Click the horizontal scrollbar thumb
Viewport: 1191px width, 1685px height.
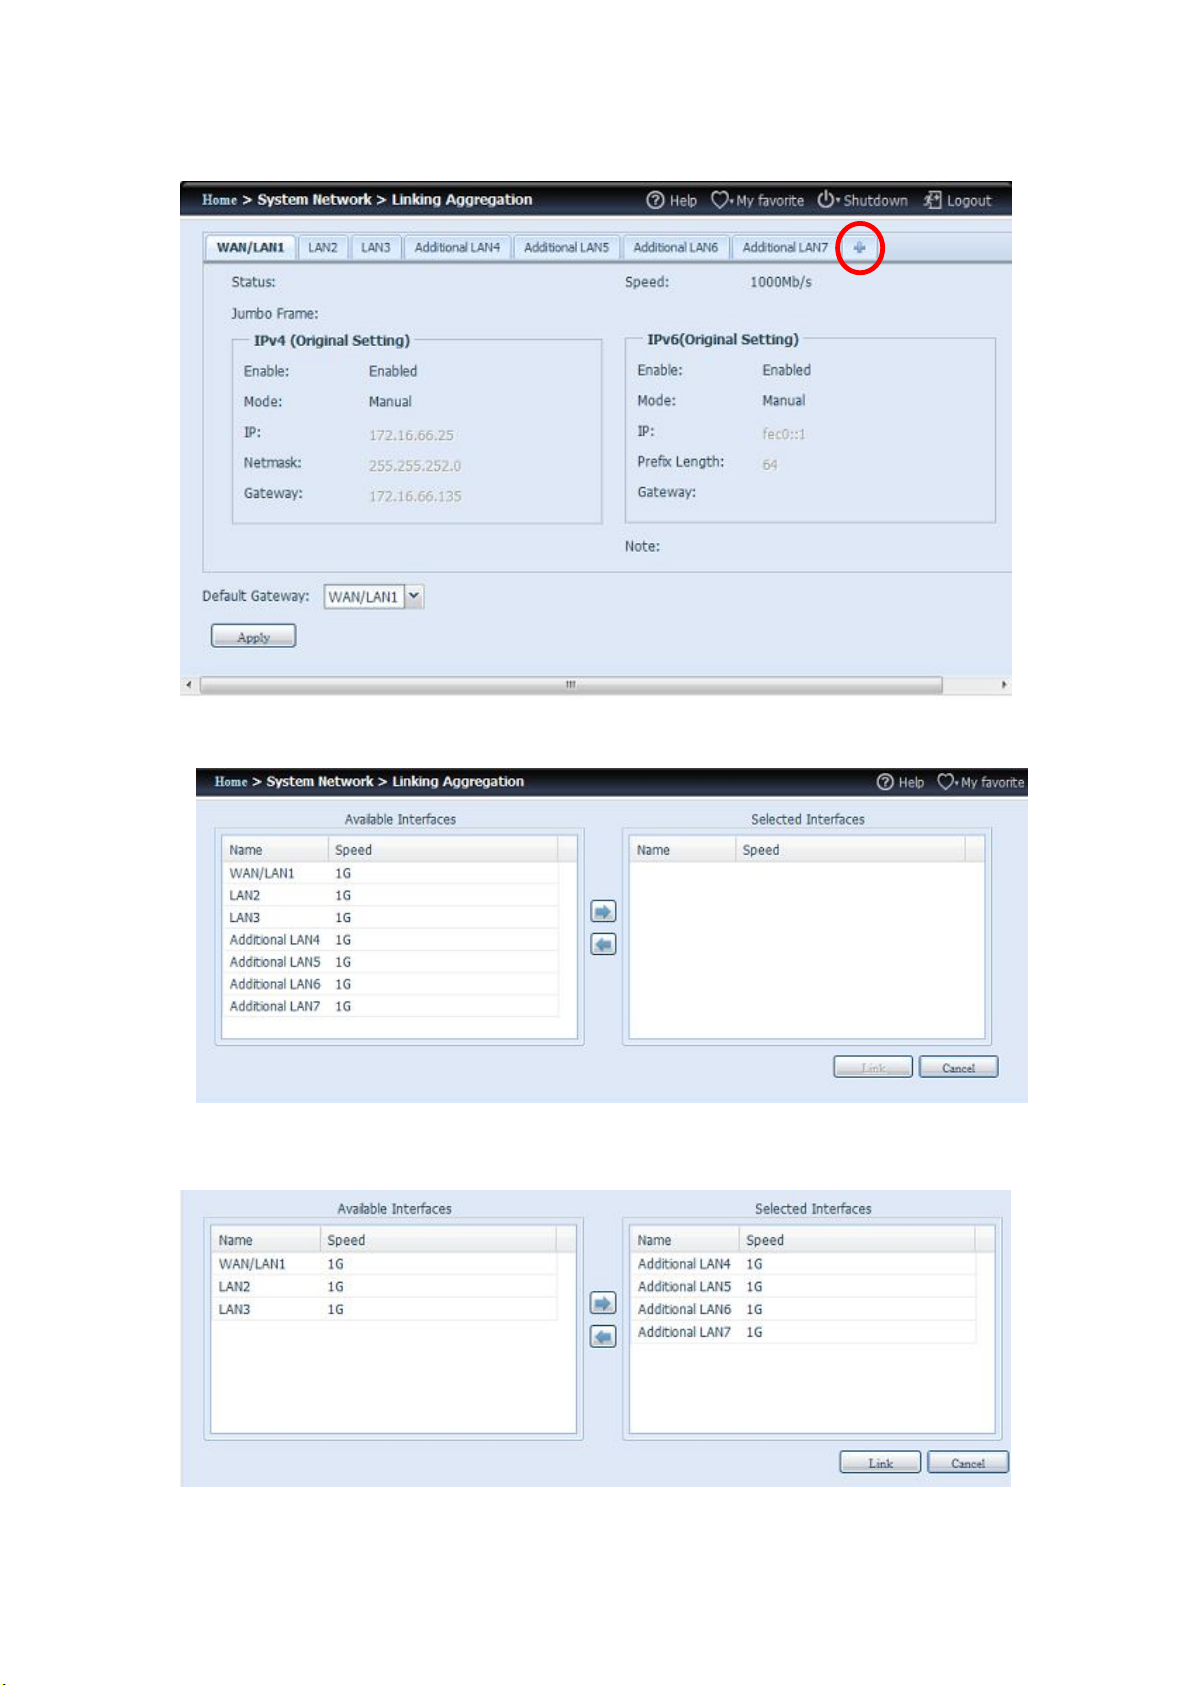tap(571, 685)
